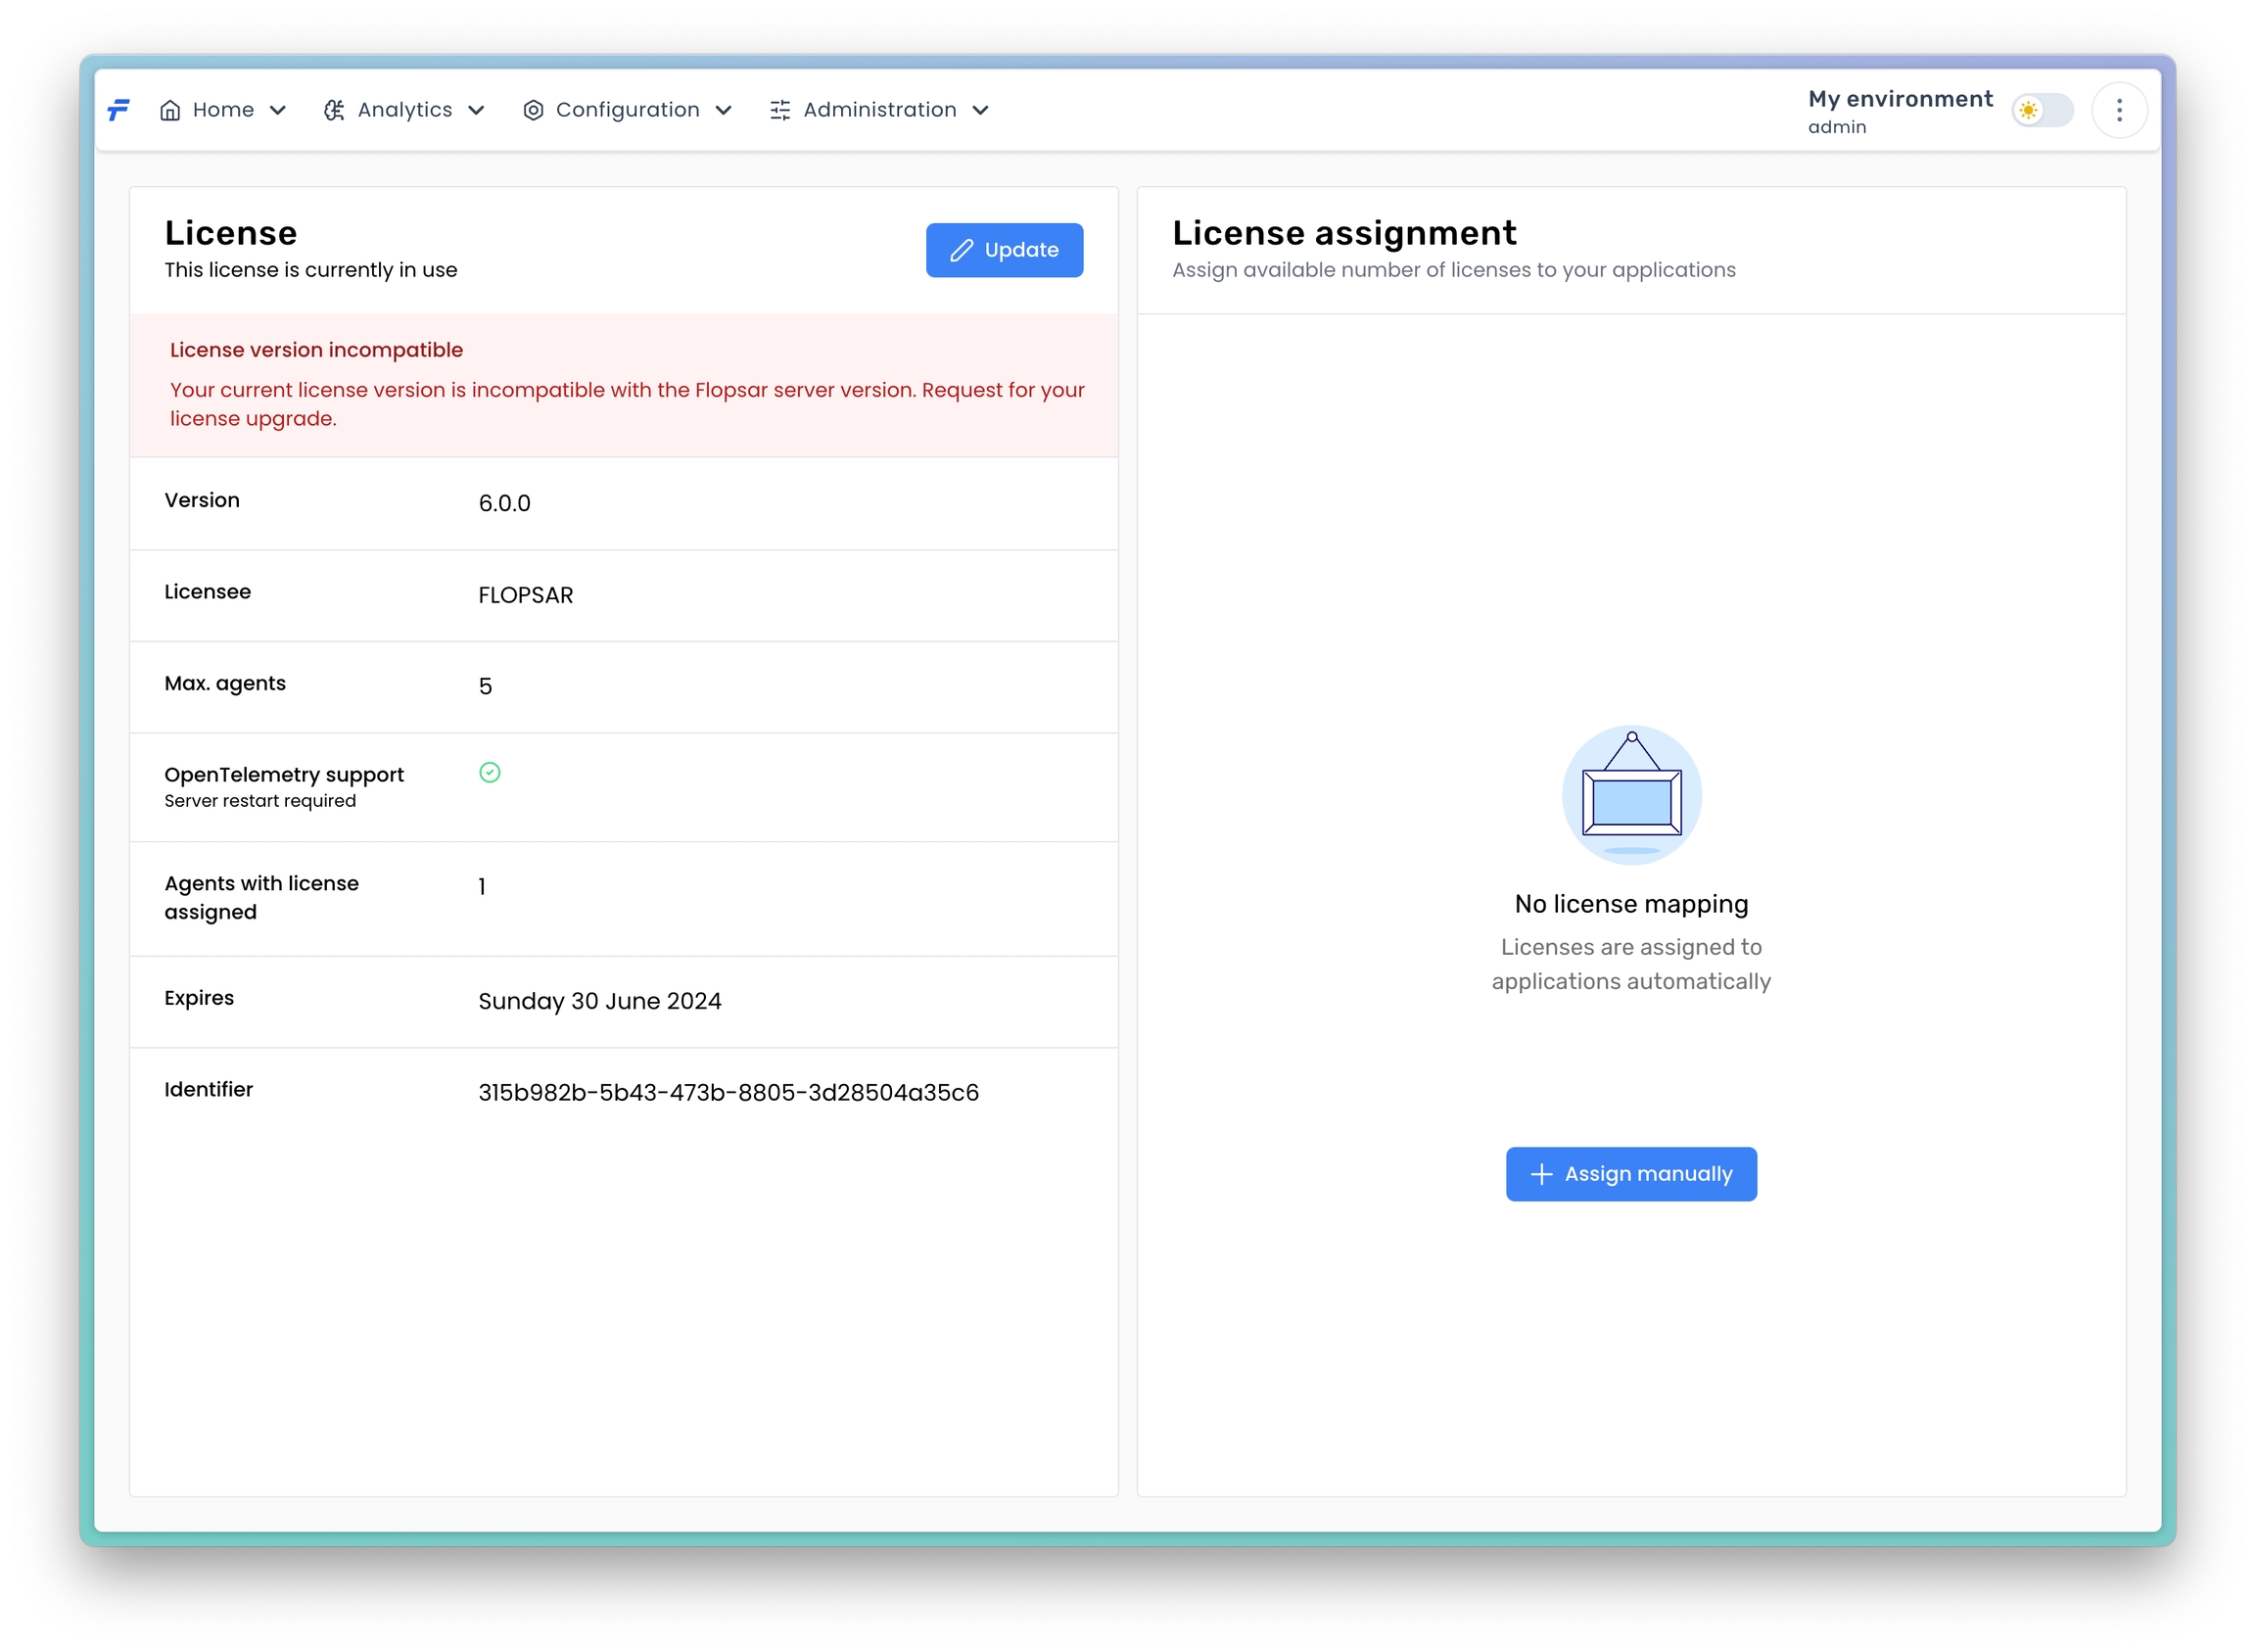The height and width of the screenshot is (1652, 2256).
Task: Click the No license mapping illustration
Action: (1631, 795)
